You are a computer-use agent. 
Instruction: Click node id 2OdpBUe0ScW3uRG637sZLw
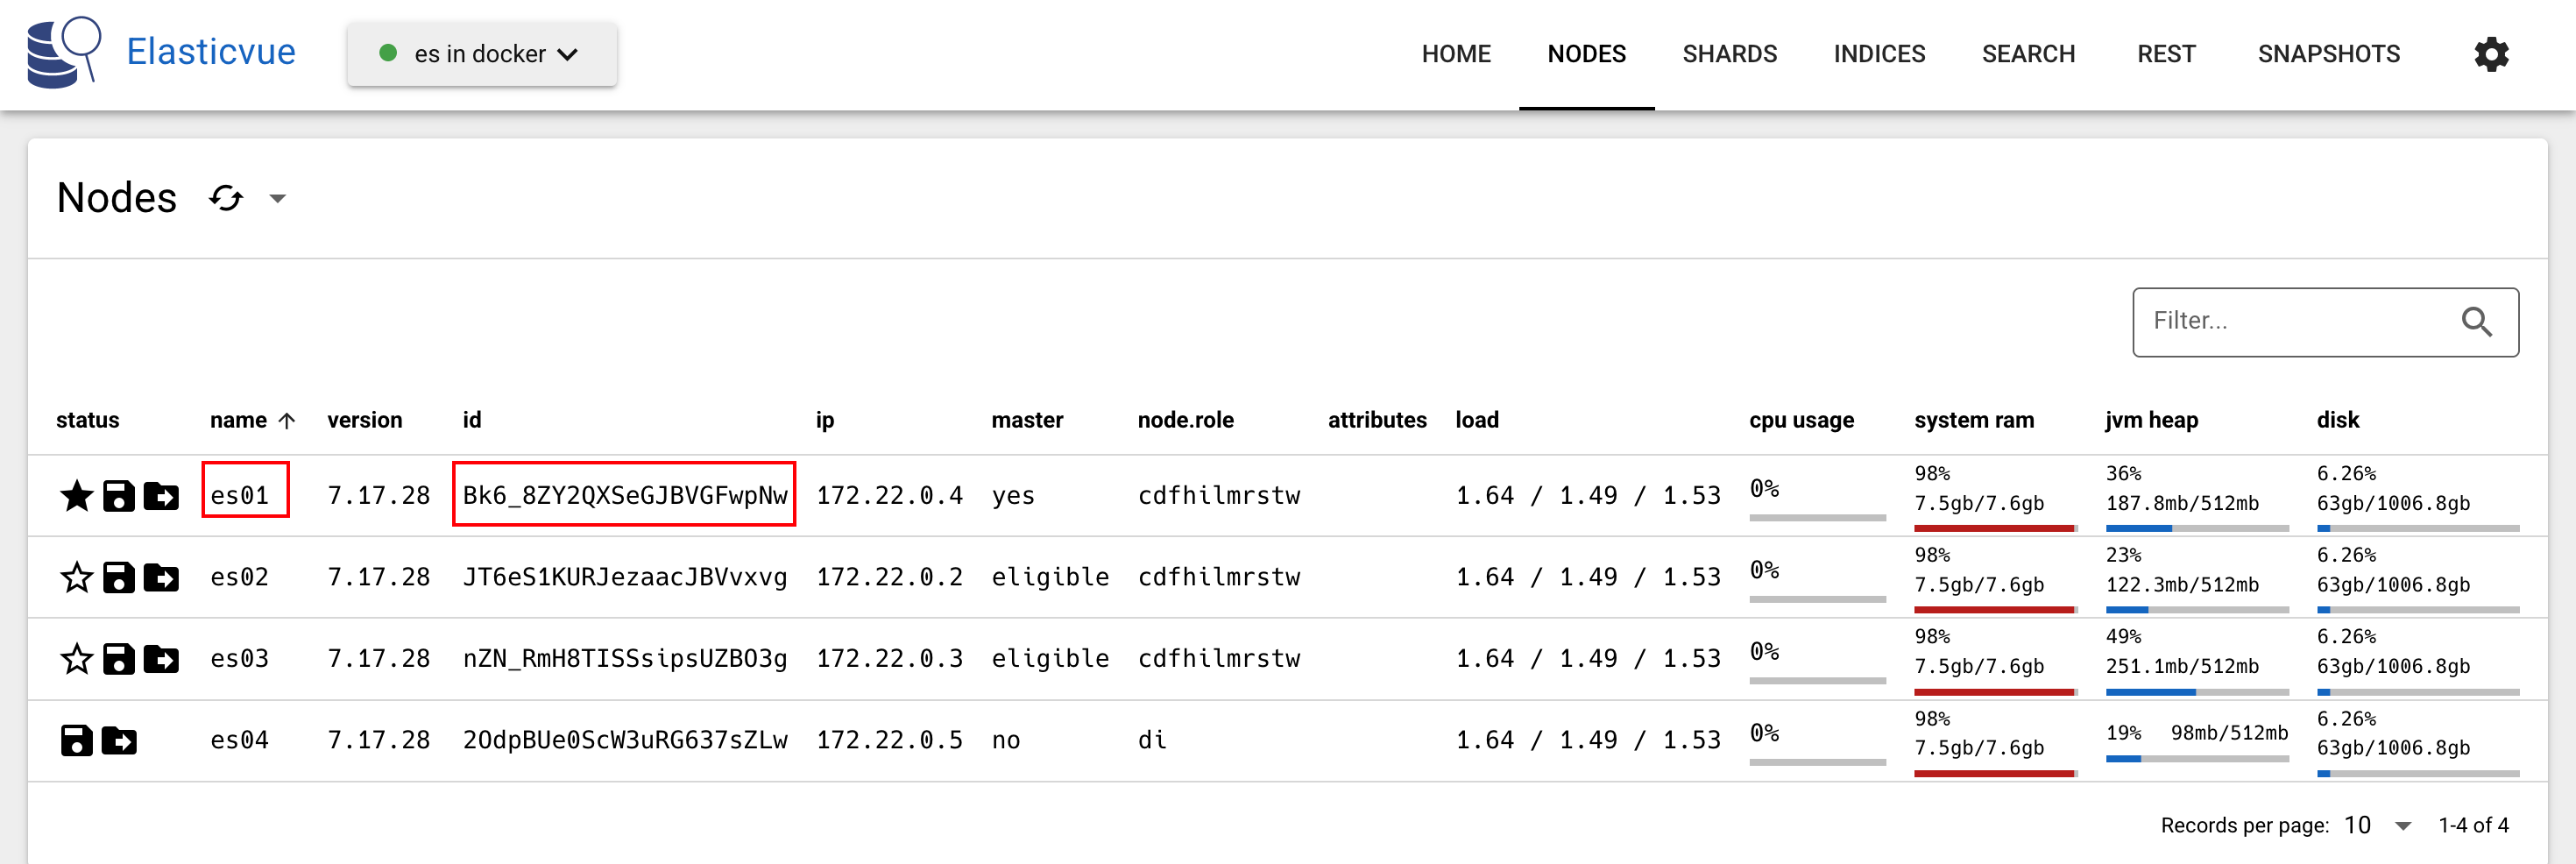(x=625, y=741)
